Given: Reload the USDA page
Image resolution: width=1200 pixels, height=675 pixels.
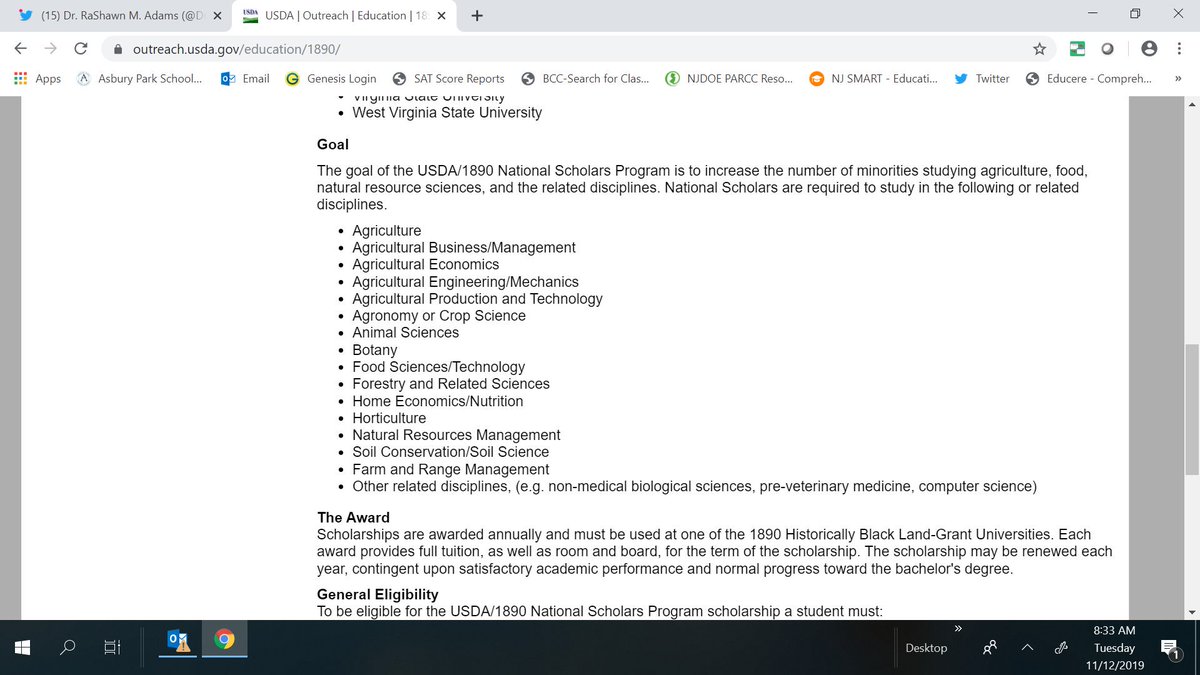Looking at the screenshot, I should point(81,48).
